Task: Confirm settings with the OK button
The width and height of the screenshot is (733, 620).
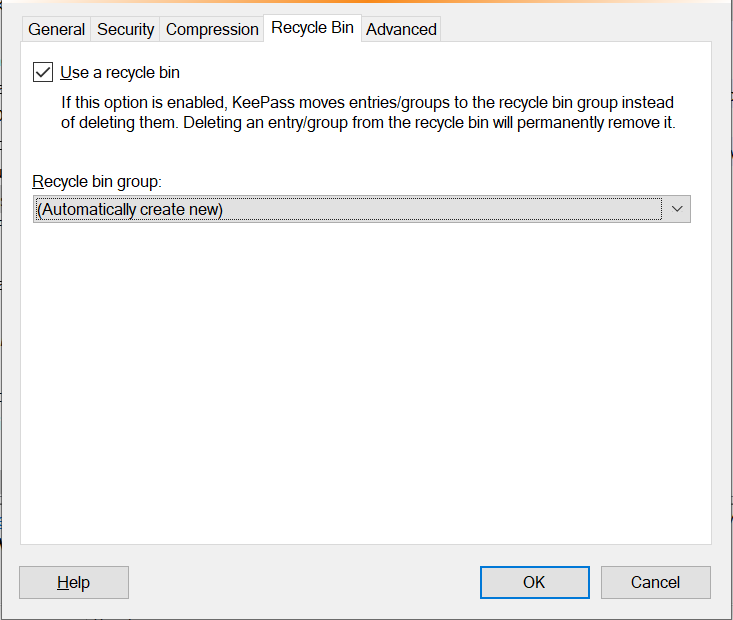Action: click(x=534, y=583)
